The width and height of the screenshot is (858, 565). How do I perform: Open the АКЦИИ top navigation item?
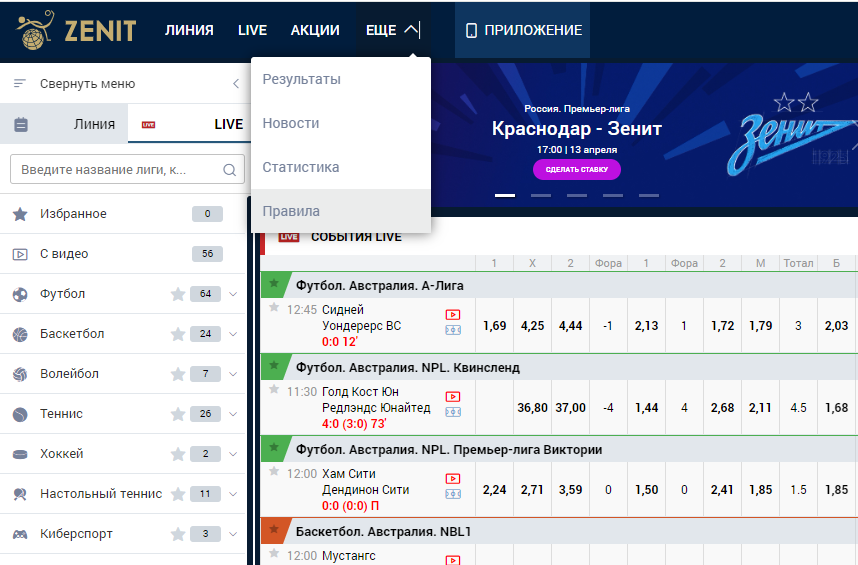[x=315, y=30]
